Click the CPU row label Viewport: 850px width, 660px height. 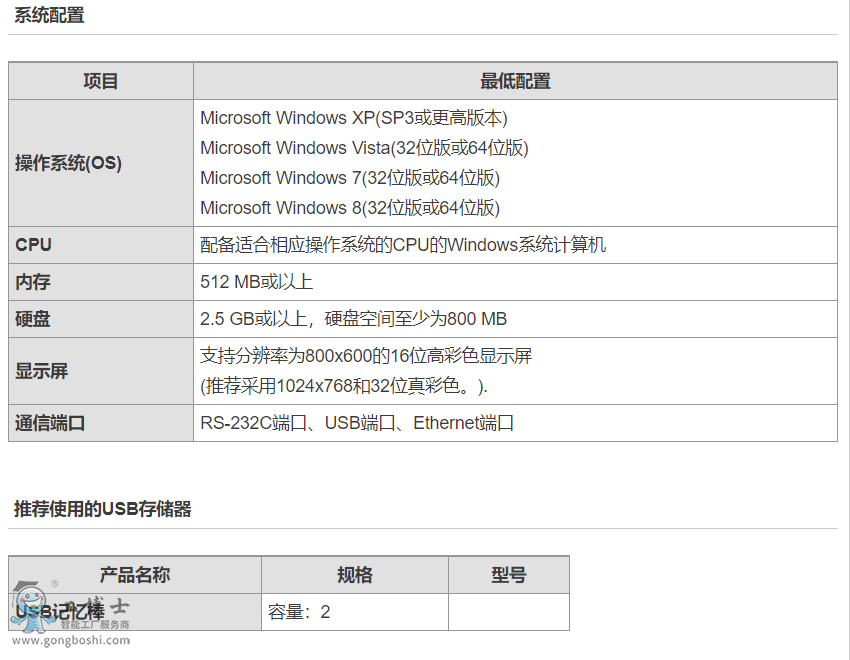[x=34, y=245]
